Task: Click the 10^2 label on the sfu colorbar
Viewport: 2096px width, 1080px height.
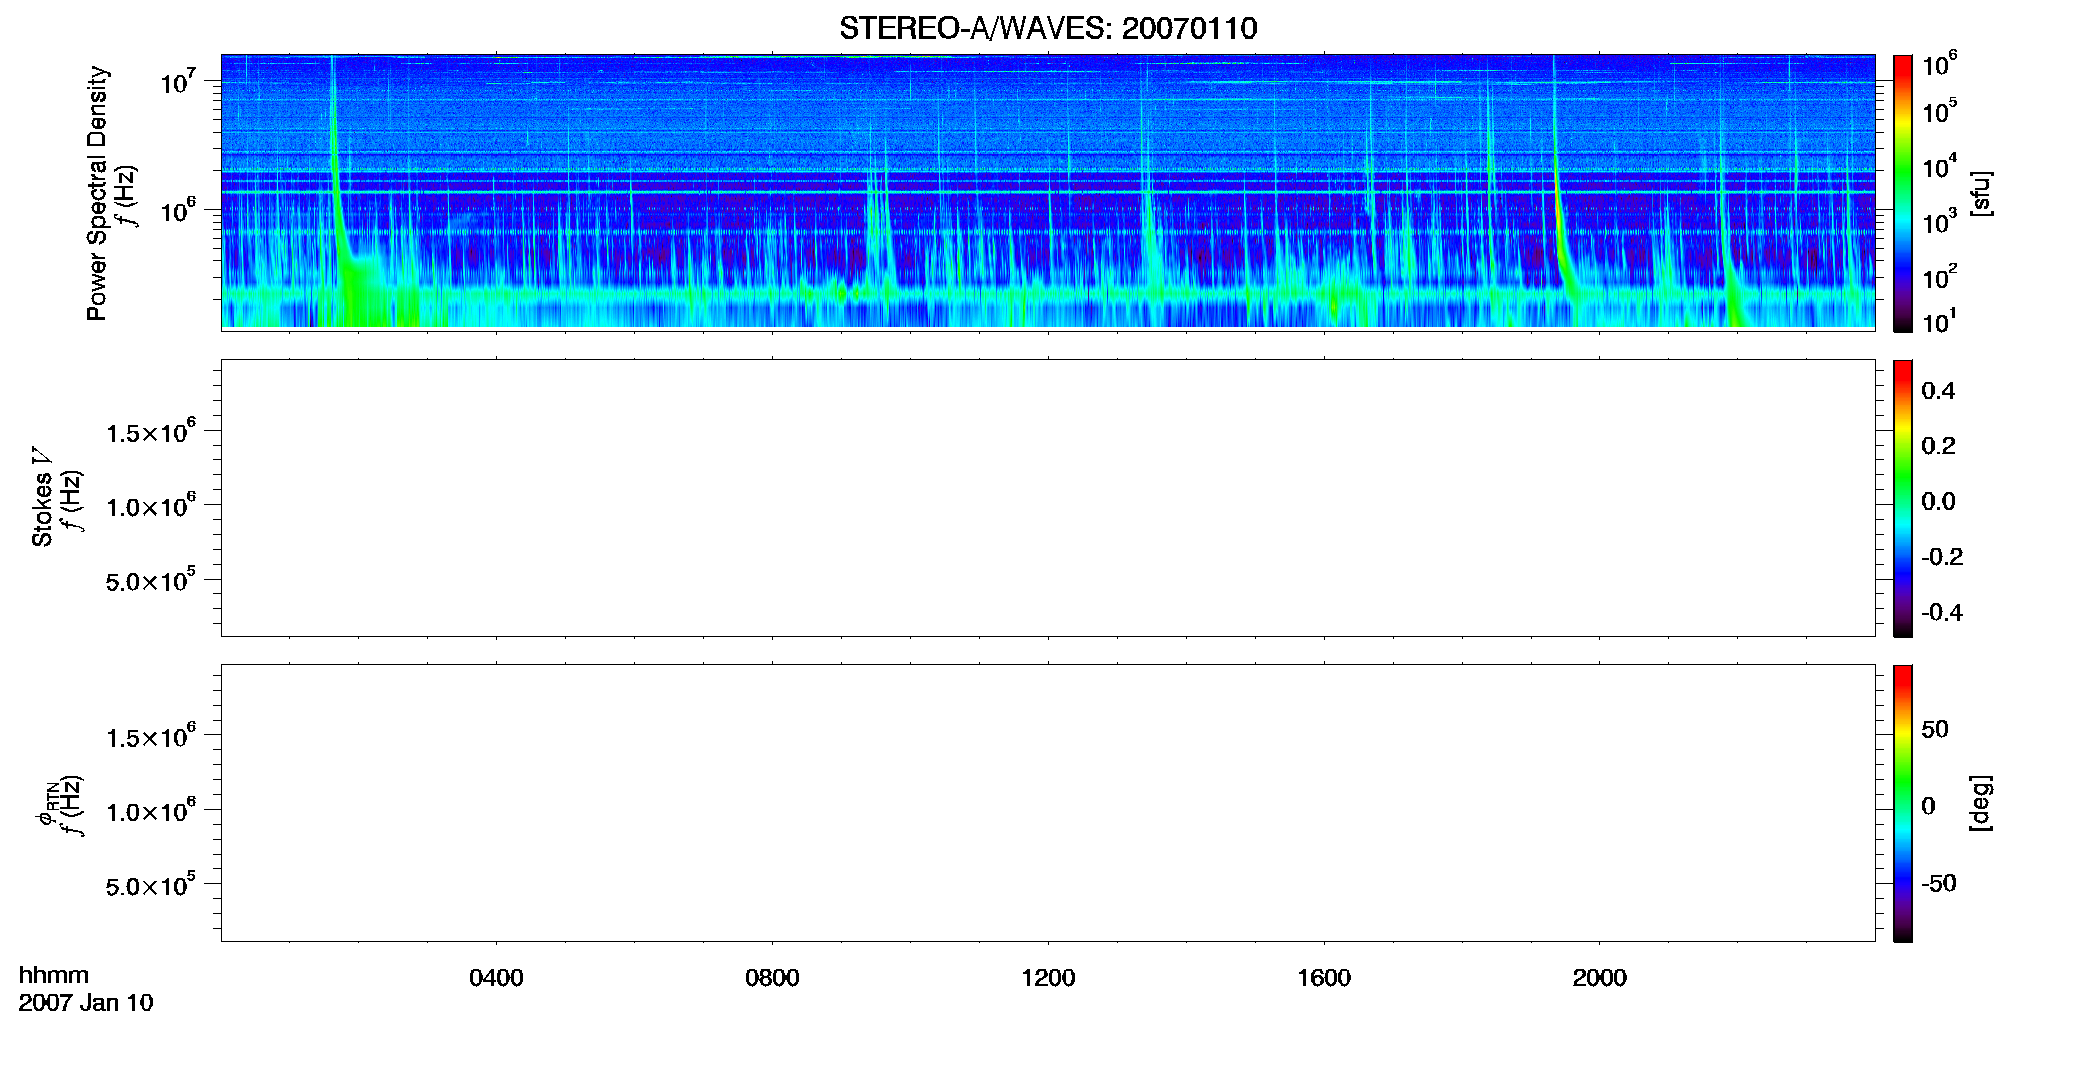Action: click(1940, 276)
